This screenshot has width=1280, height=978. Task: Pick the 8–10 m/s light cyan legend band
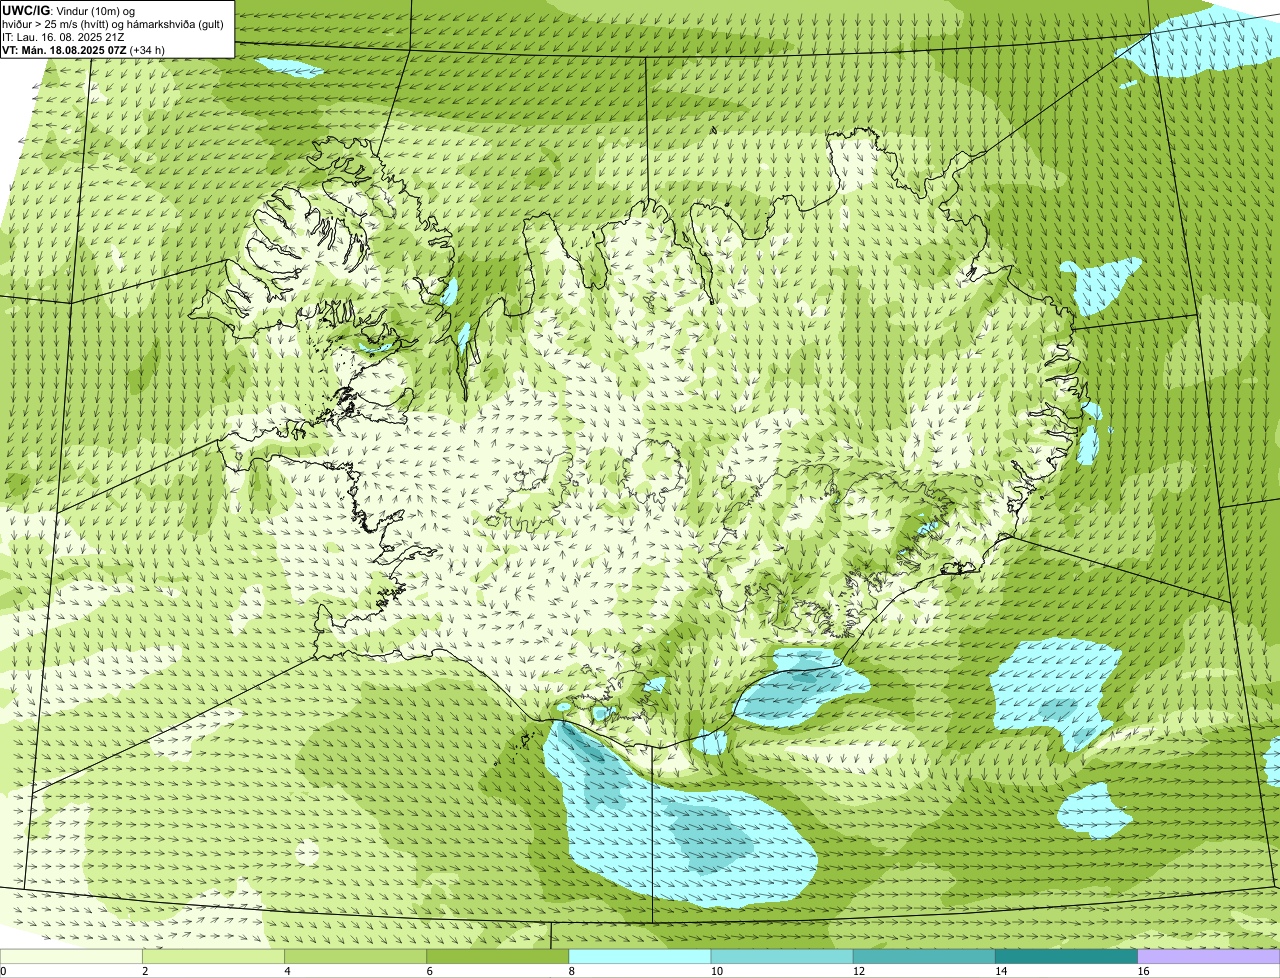tap(640, 956)
